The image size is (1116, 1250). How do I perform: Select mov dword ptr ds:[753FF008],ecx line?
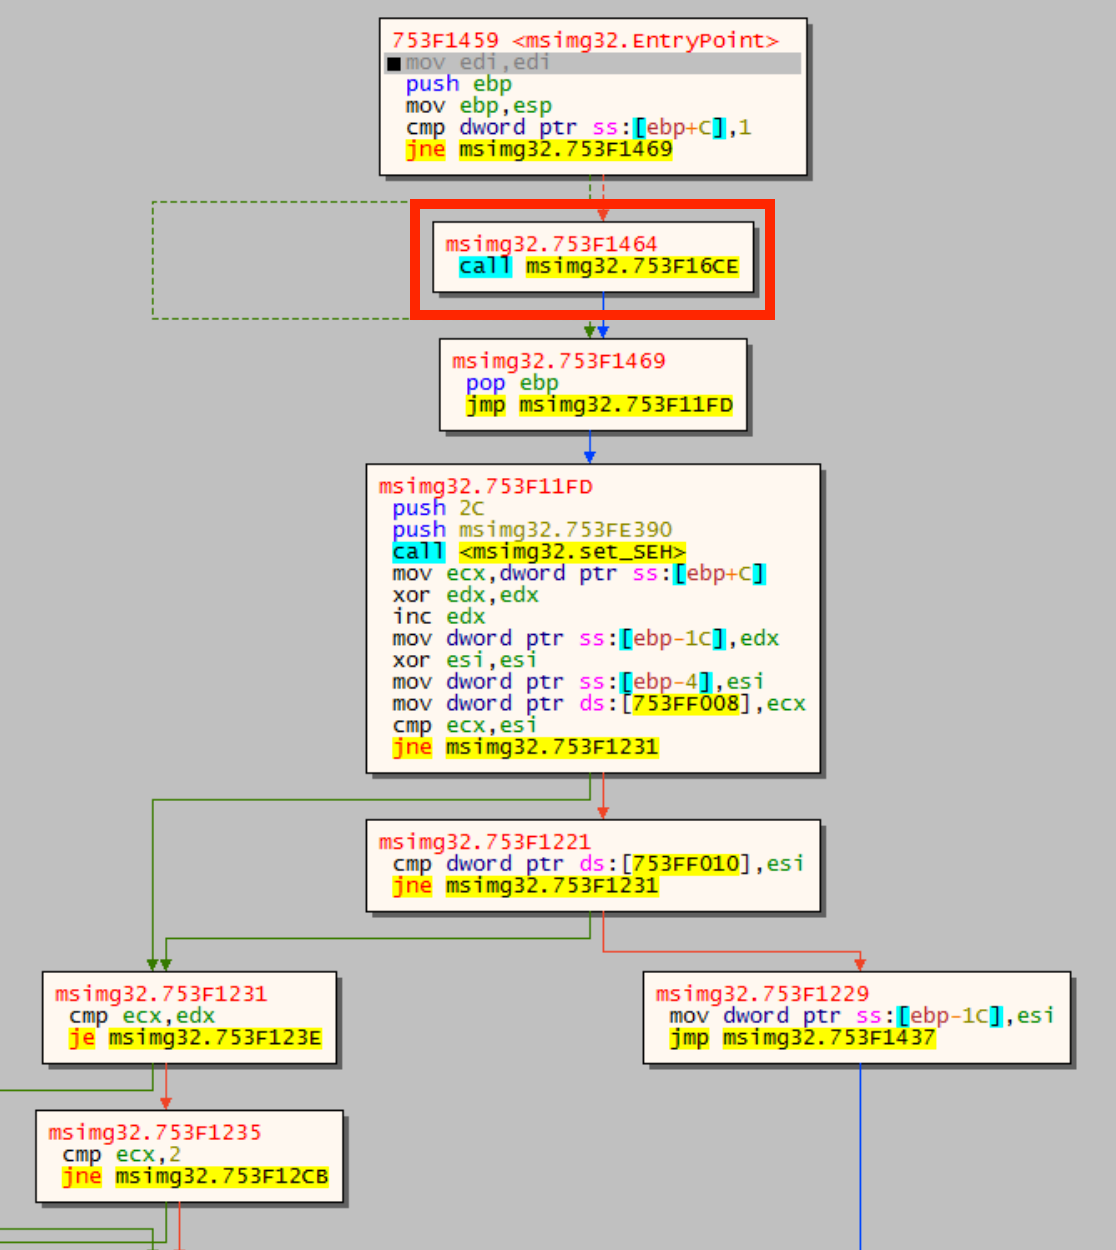click(599, 704)
